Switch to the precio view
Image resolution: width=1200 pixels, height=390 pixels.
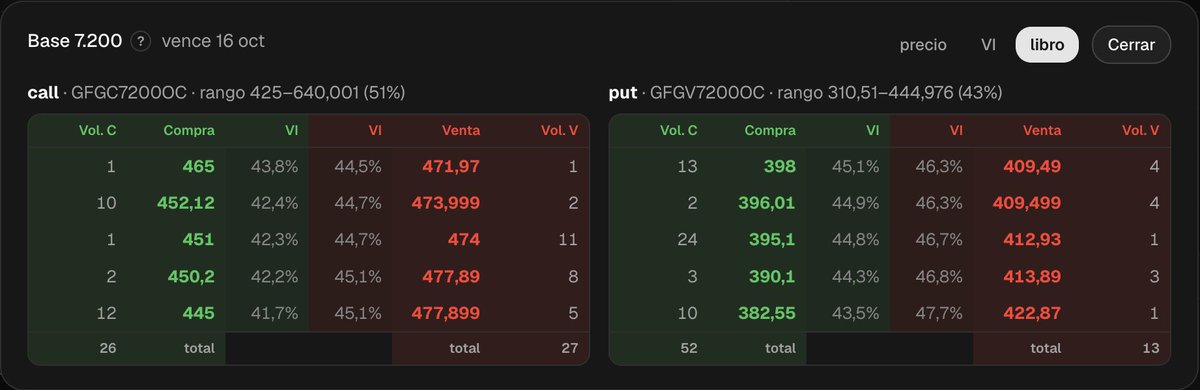pos(923,44)
